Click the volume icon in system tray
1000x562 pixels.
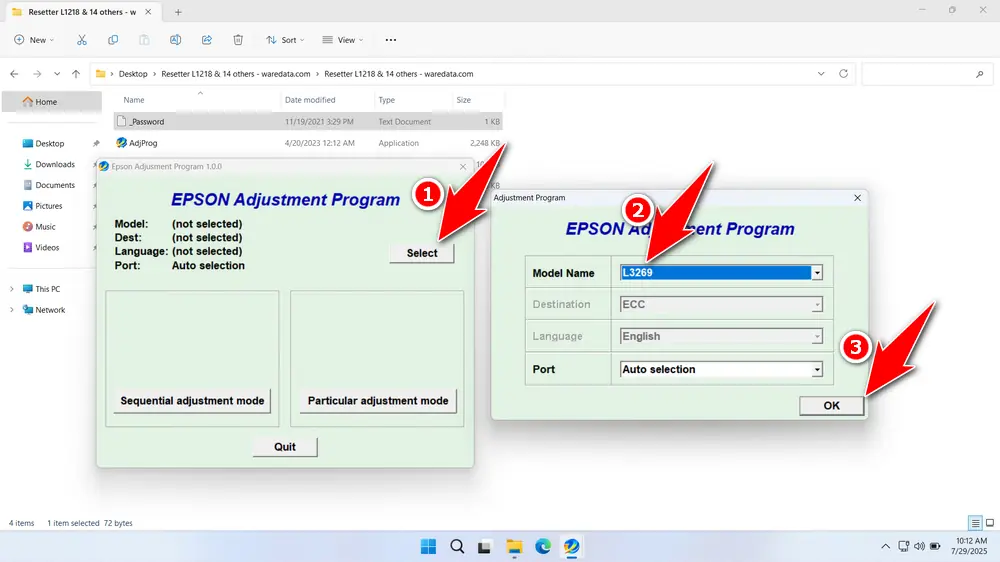[919, 547]
